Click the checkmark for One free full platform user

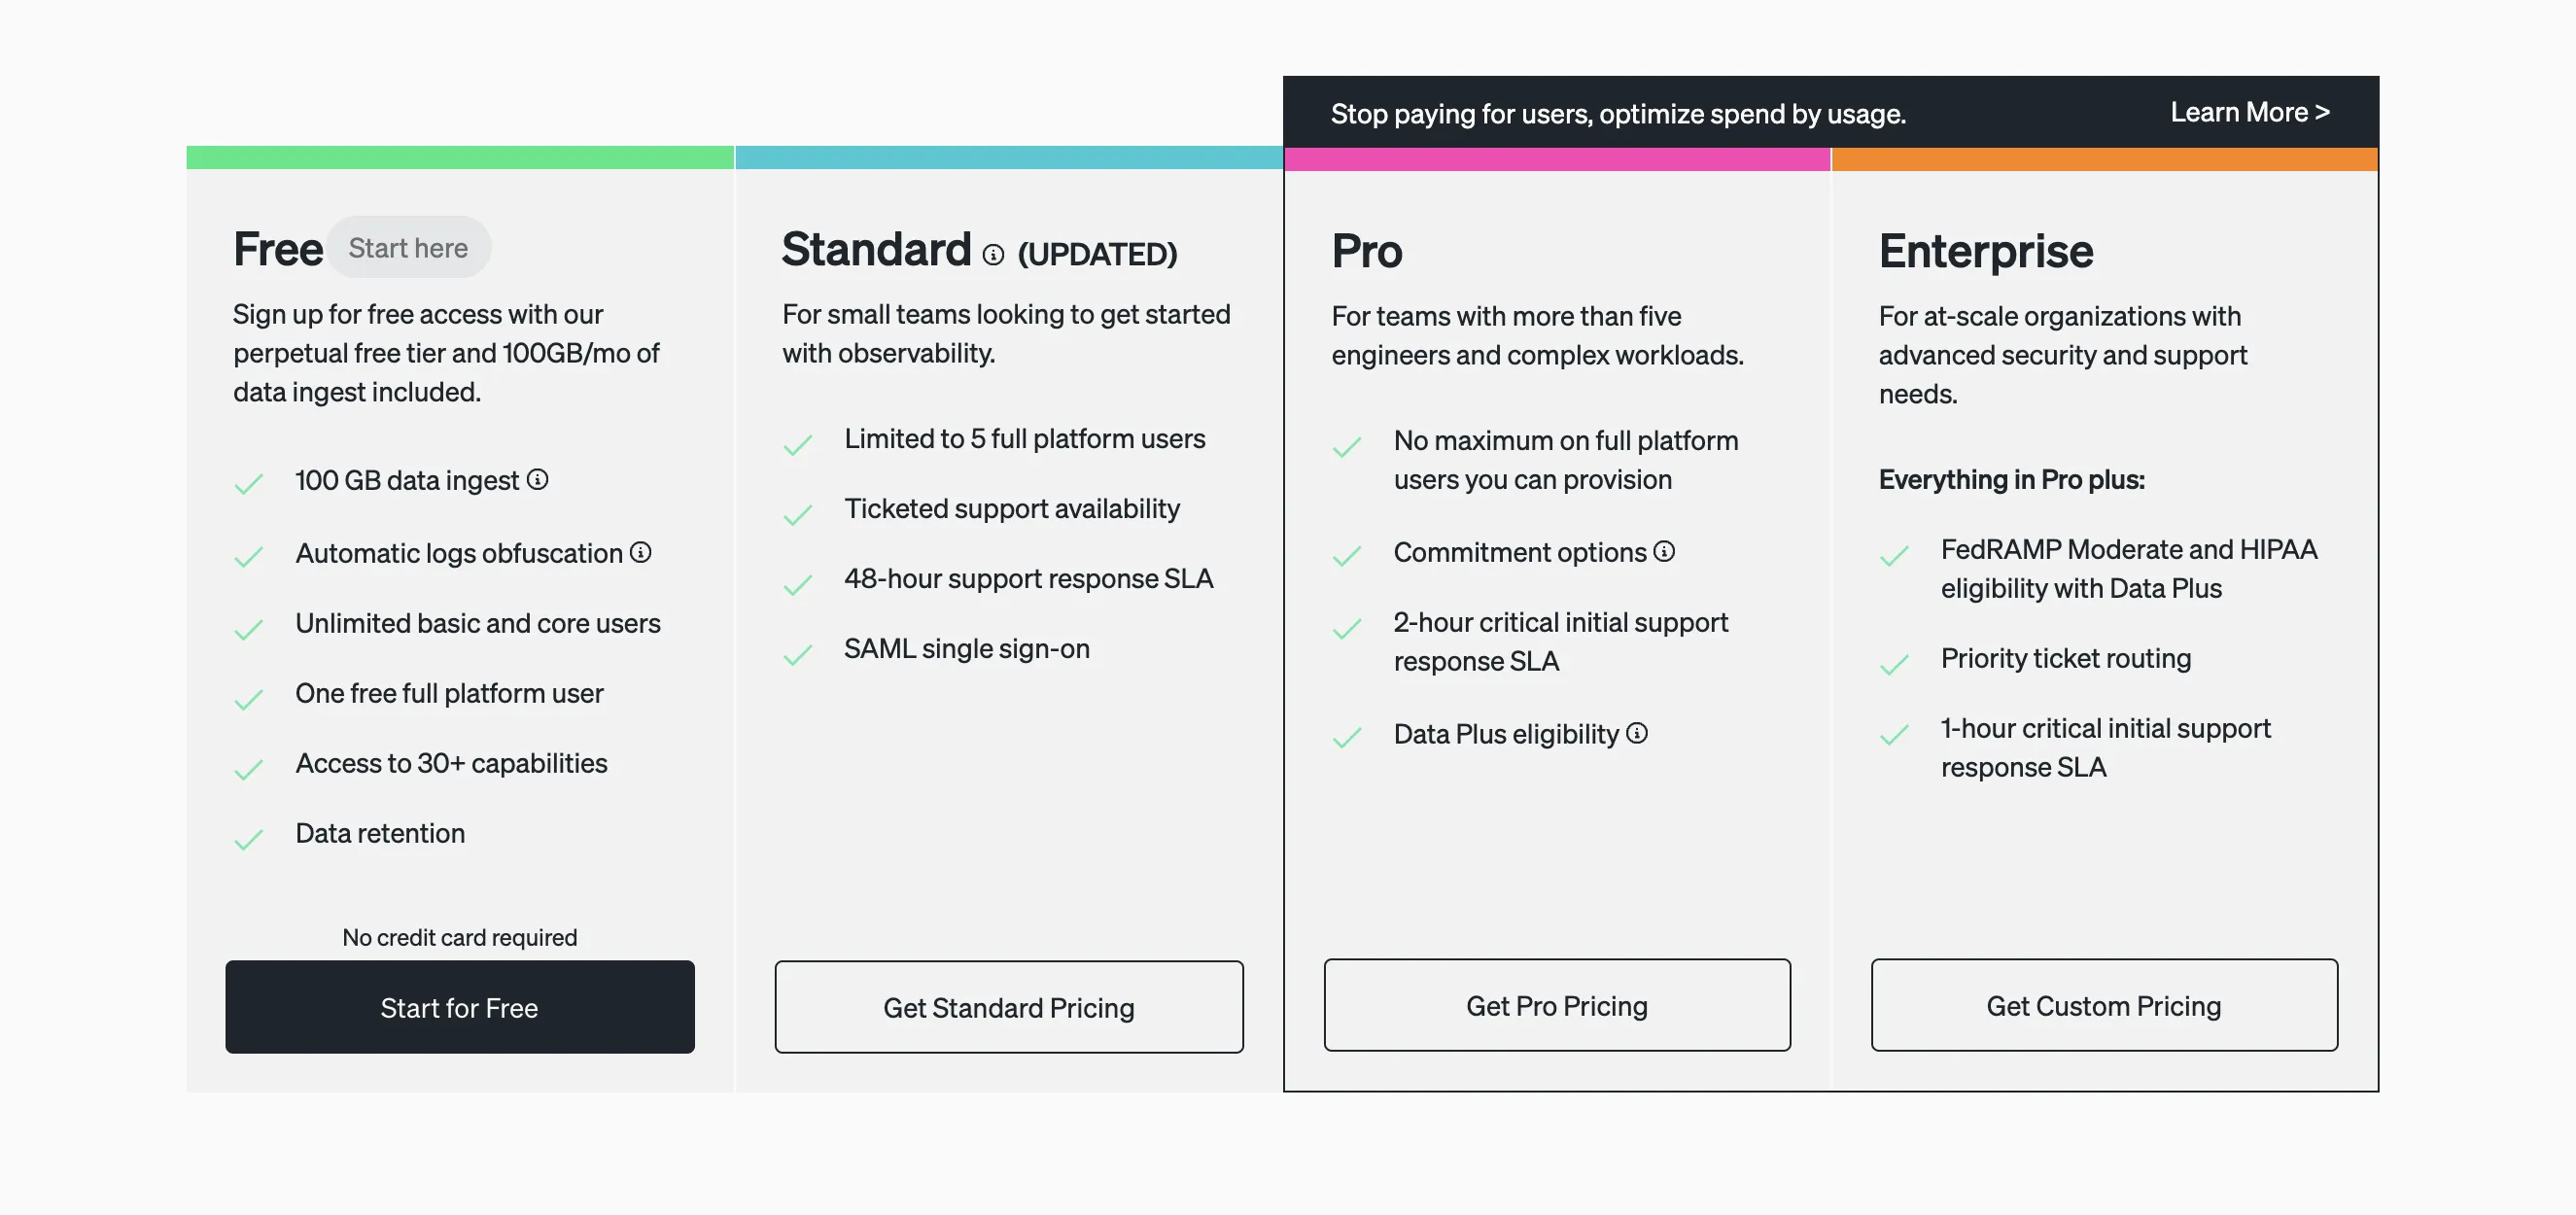pos(248,699)
